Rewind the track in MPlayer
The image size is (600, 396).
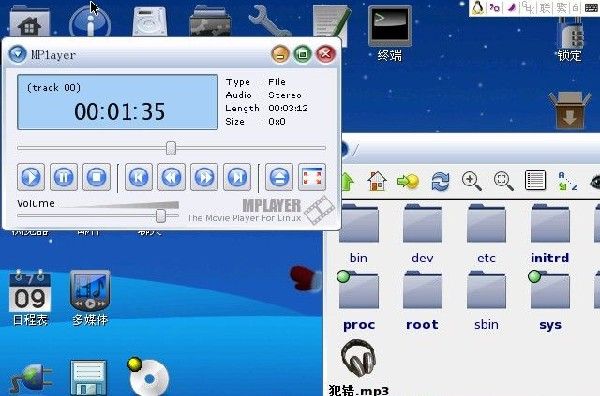(x=171, y=177)
